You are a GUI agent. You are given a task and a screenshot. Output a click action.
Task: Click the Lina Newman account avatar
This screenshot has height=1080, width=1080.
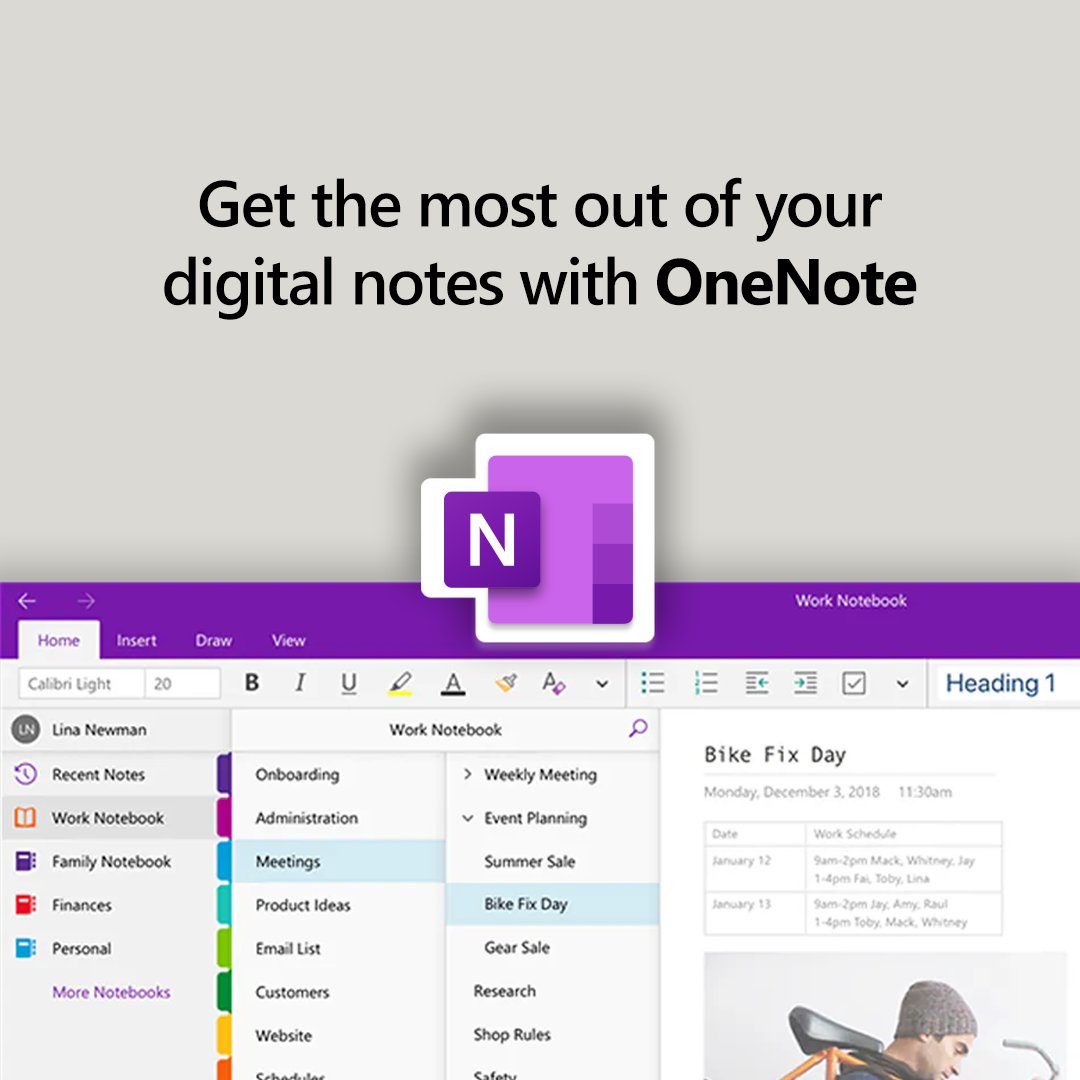(x=25, y=729)
